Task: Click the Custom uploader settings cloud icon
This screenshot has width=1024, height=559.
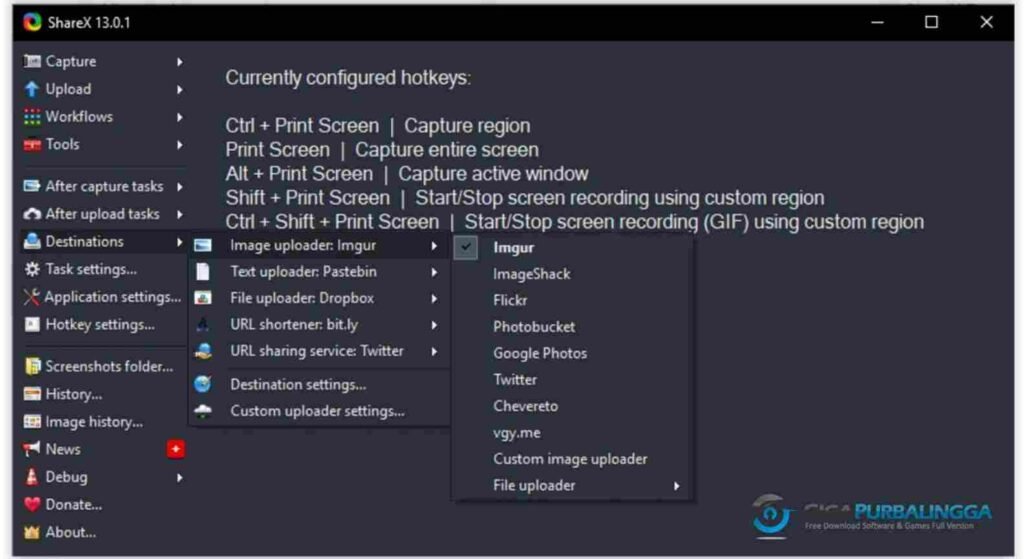Action: click(x=203, y=411)
